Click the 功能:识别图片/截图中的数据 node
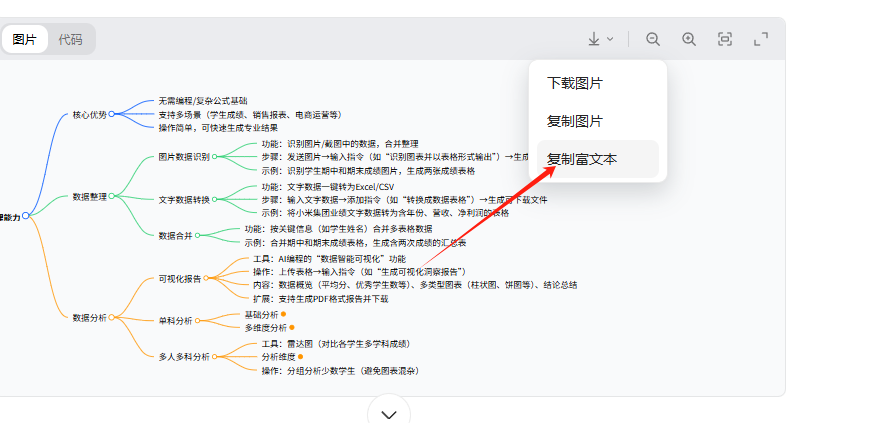The image size is (885, 423). pos(340,143)
